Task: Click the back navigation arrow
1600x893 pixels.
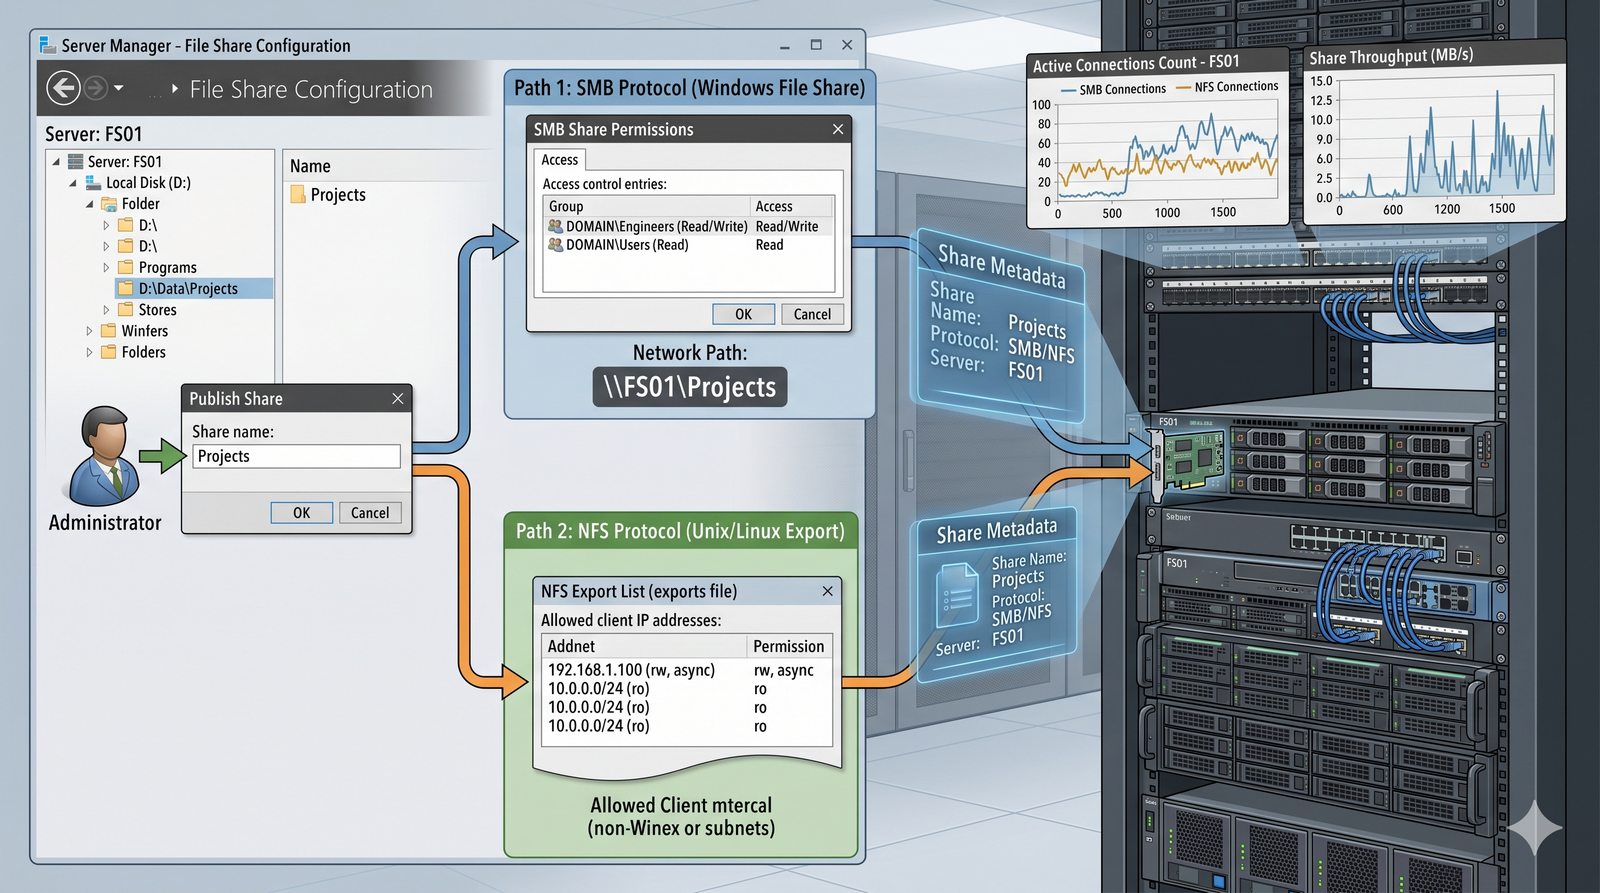Action: [x=63, y=88]
